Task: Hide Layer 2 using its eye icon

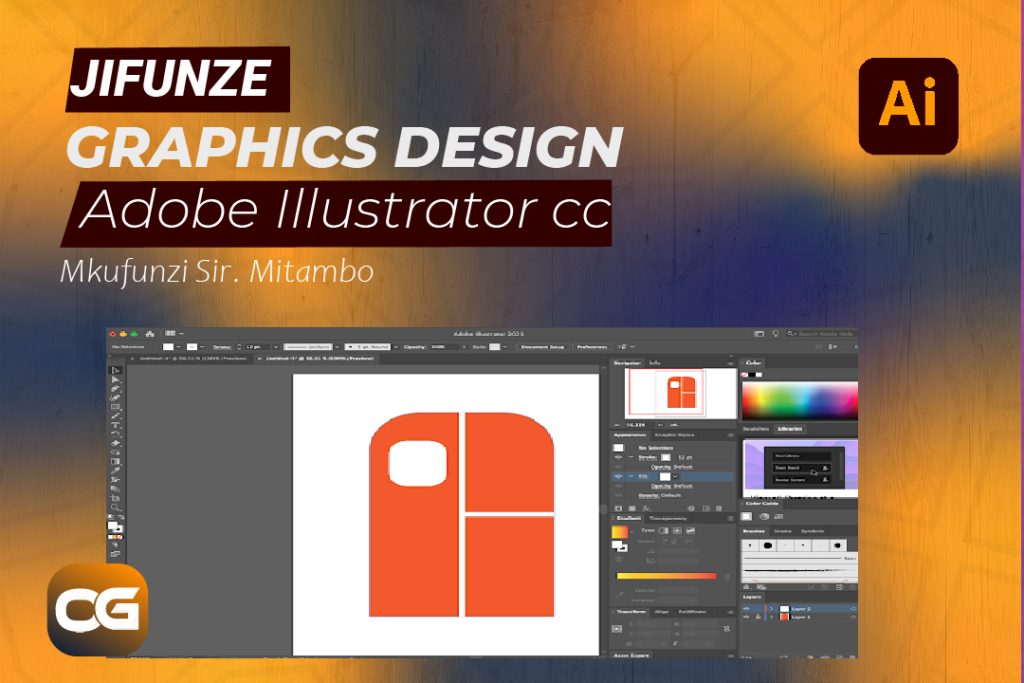Action: click(747, 609)
